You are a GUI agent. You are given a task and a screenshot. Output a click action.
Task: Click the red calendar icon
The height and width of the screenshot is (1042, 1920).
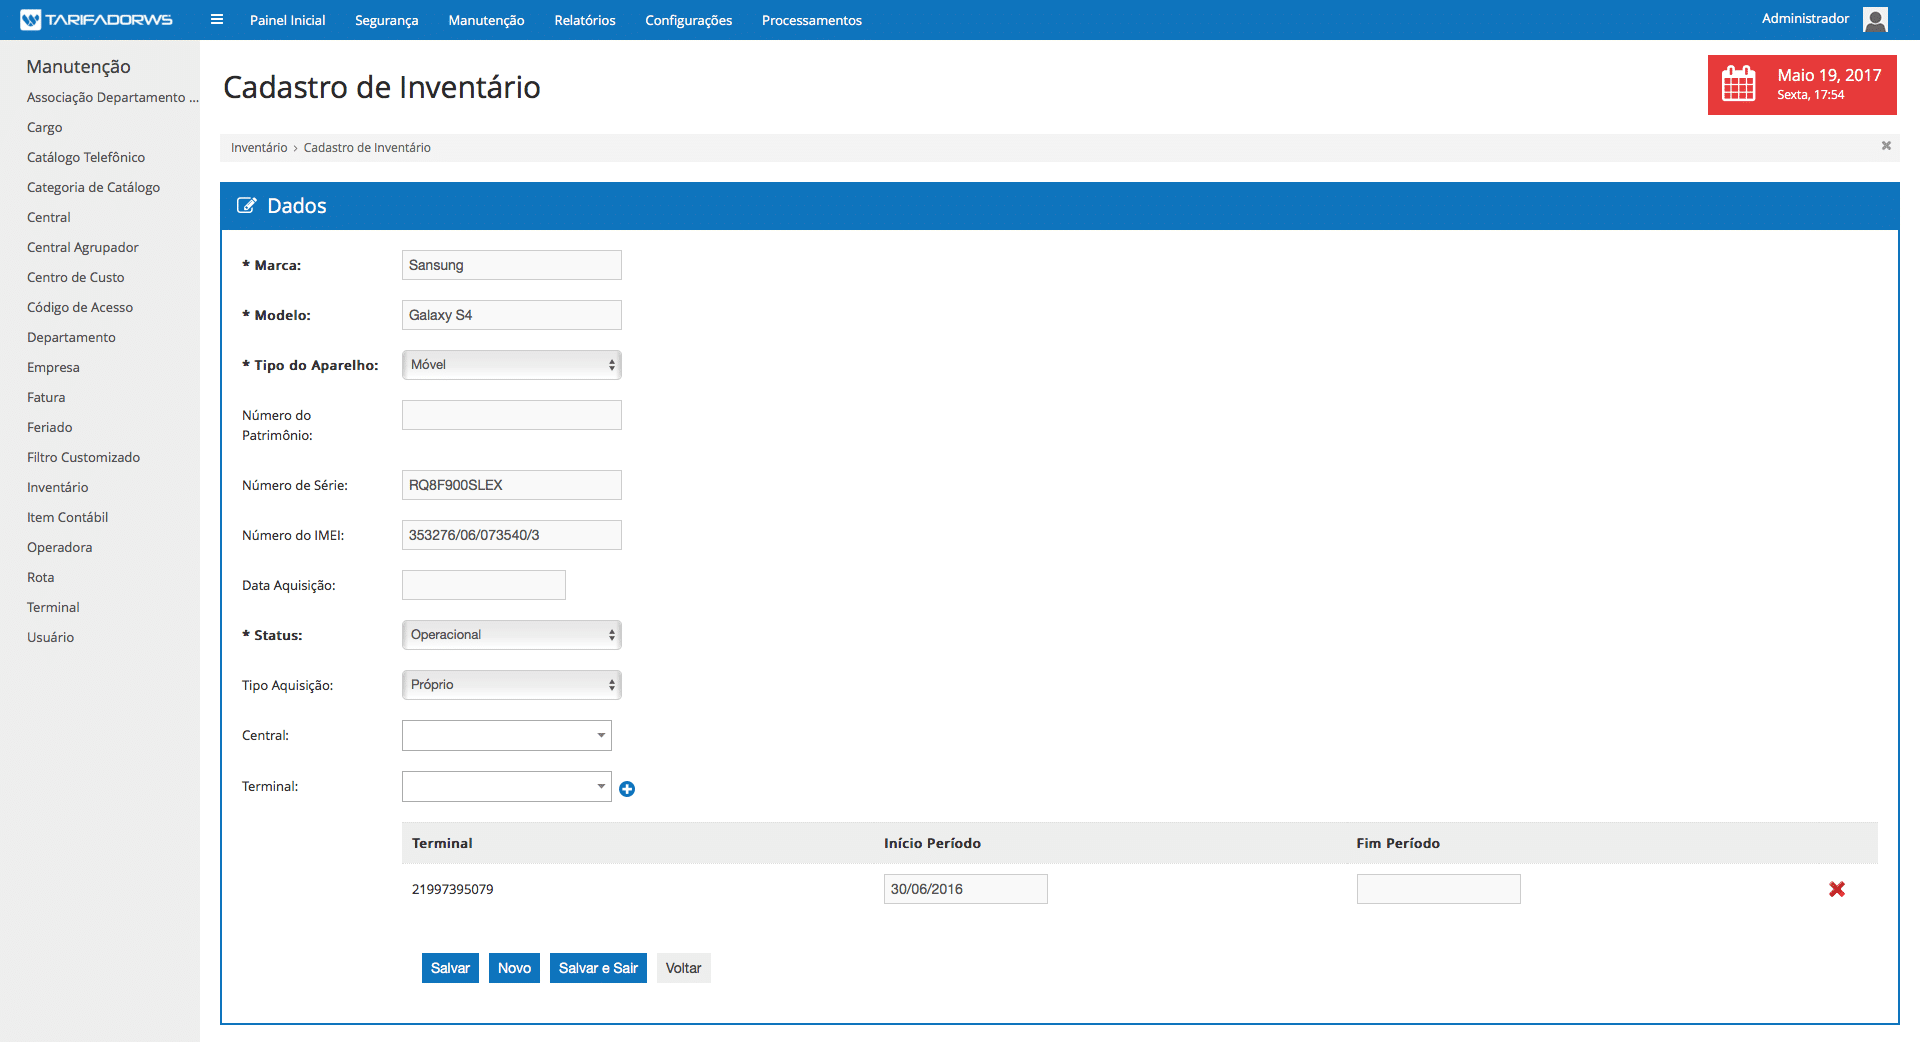[x=1738, y=84]
